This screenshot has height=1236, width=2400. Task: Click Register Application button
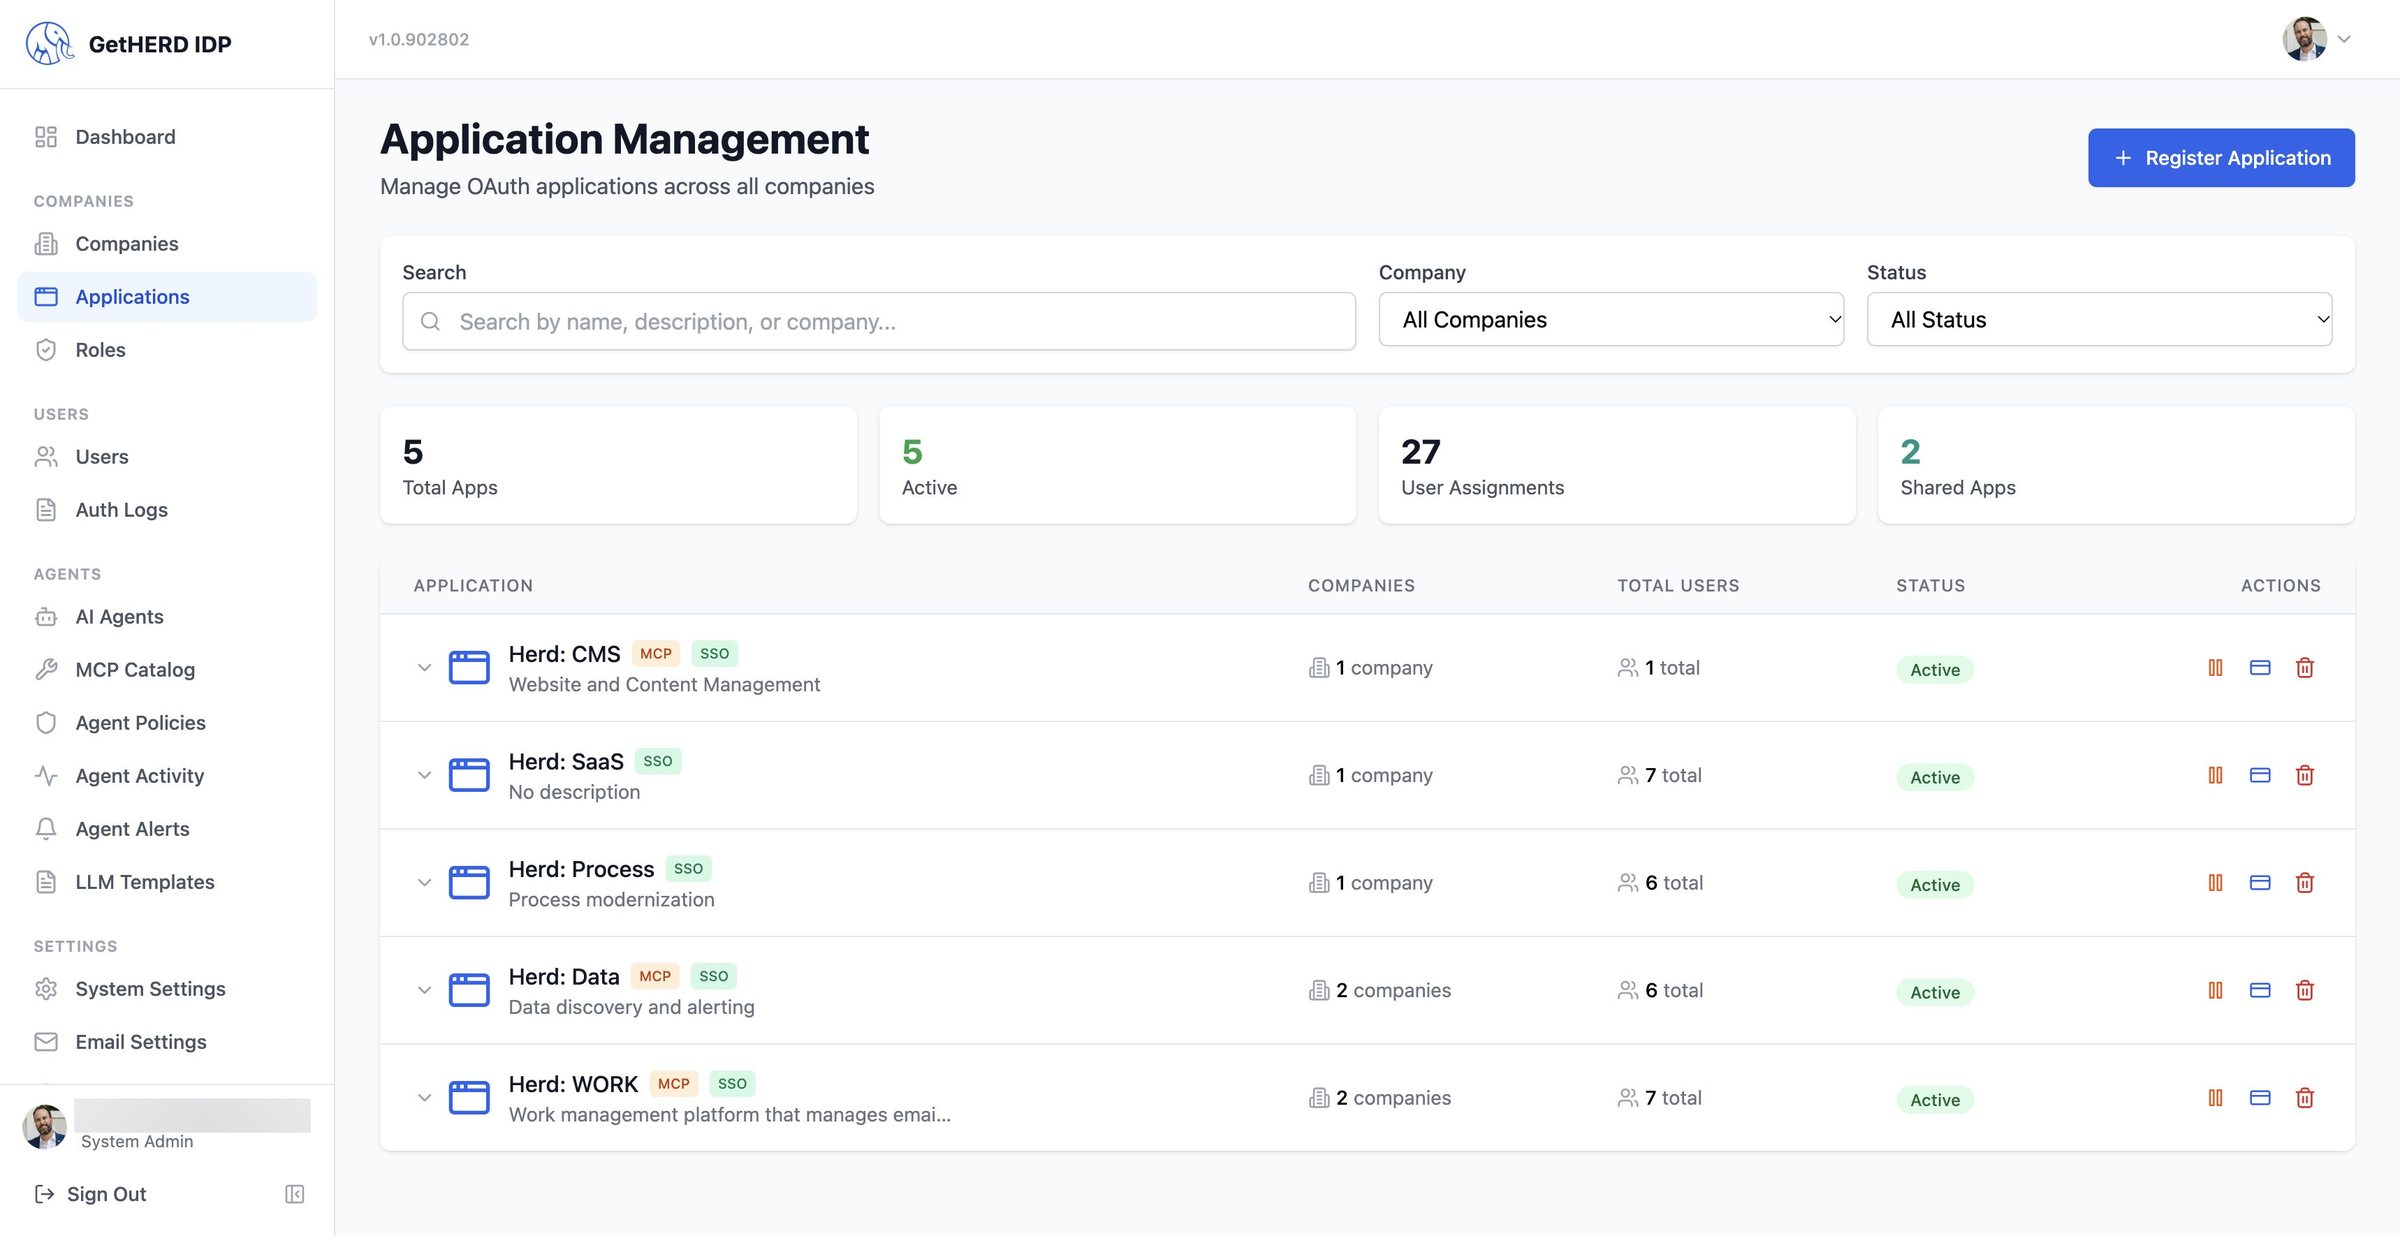pos(2221,157)
